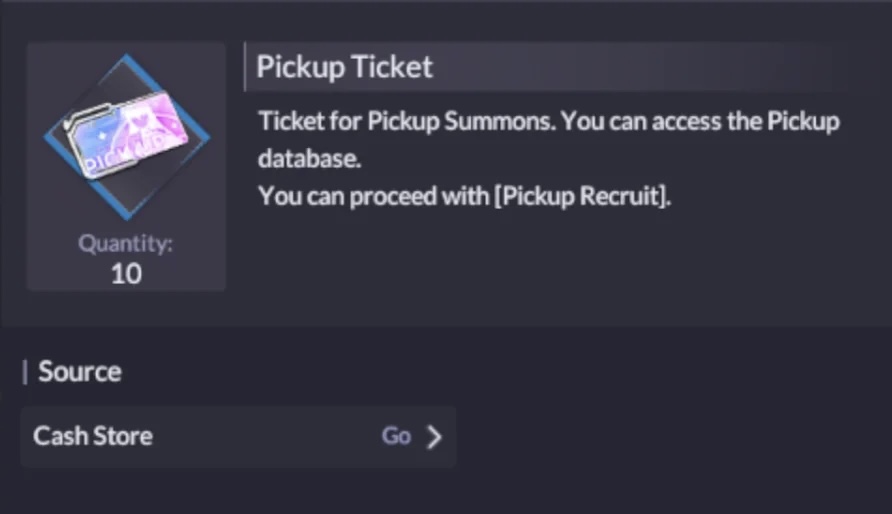The width and height of the screenshot is (892, 514).
Task: Click the blue diamond frame's bottom corner
Action: 127,220
